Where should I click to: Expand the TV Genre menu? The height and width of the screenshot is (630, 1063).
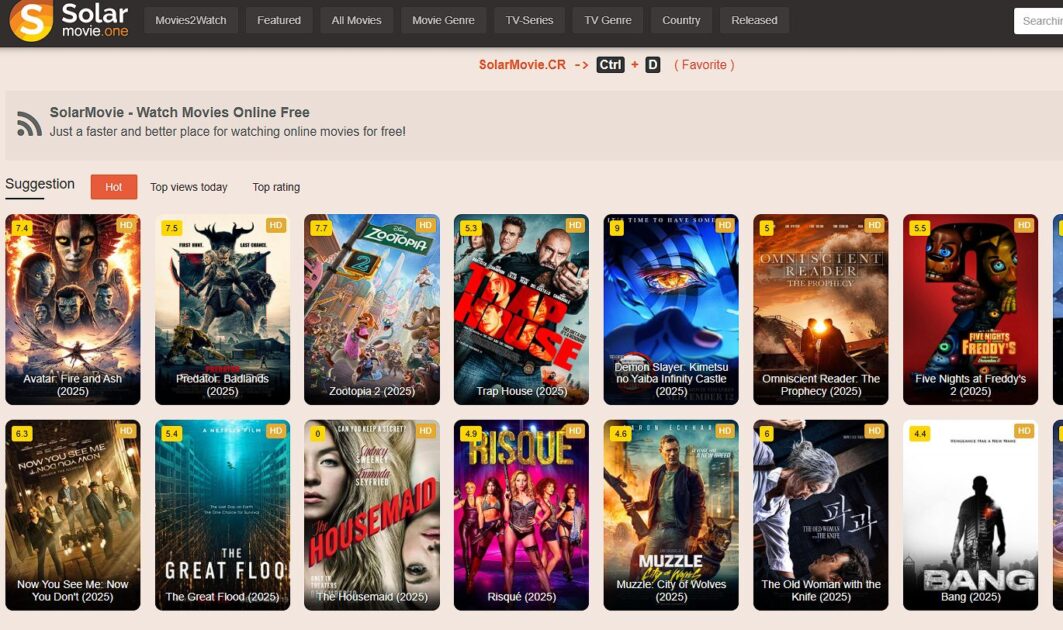pos(608,20)
